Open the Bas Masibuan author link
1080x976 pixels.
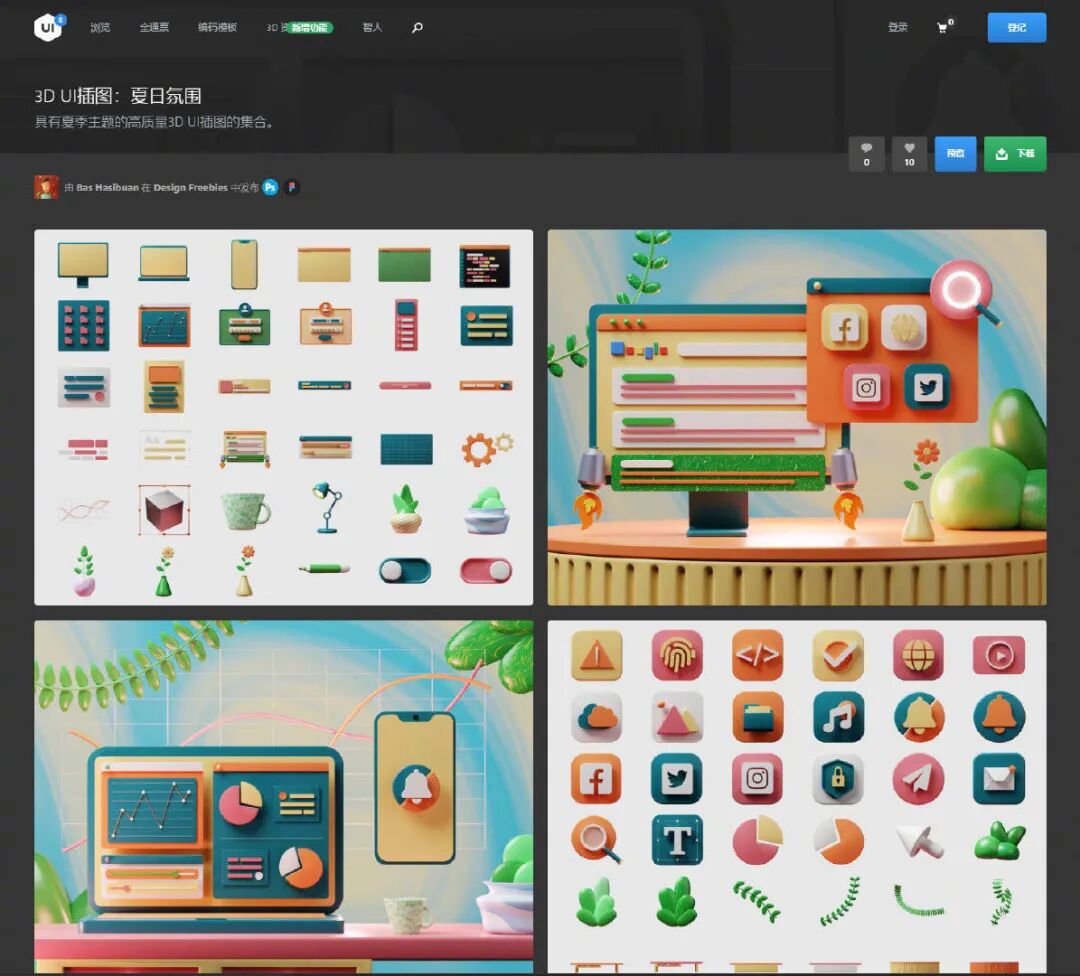click(x=107, y=187)
